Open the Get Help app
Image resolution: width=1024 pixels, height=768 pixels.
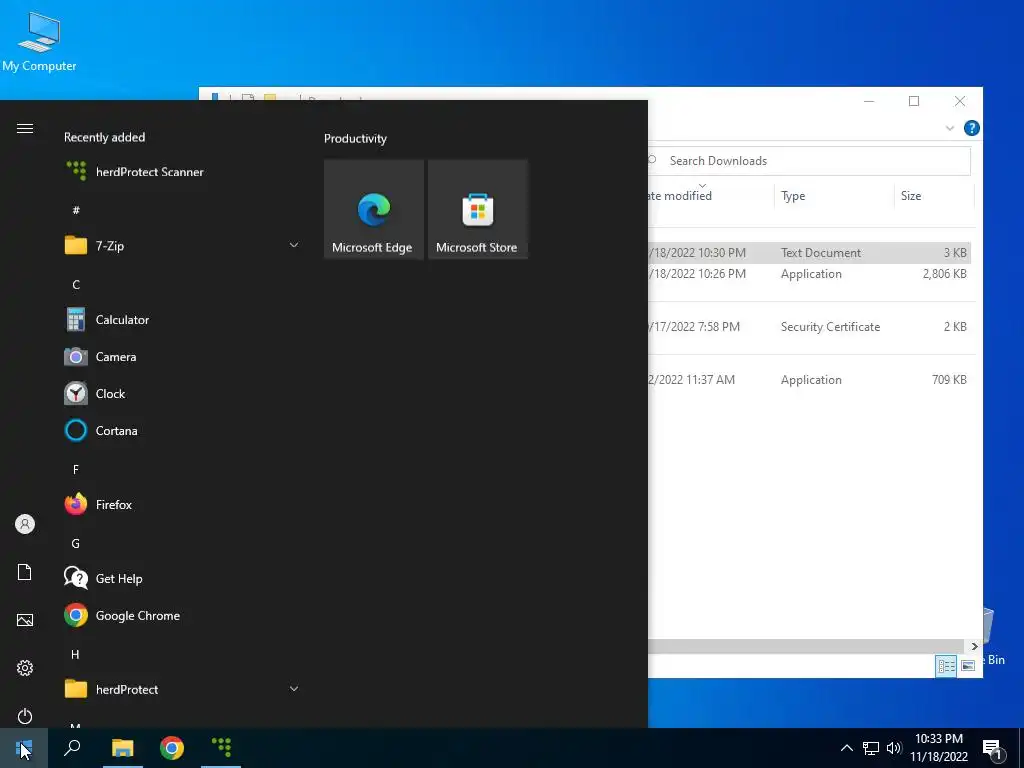pyautogui.click(x=104, y=578)
